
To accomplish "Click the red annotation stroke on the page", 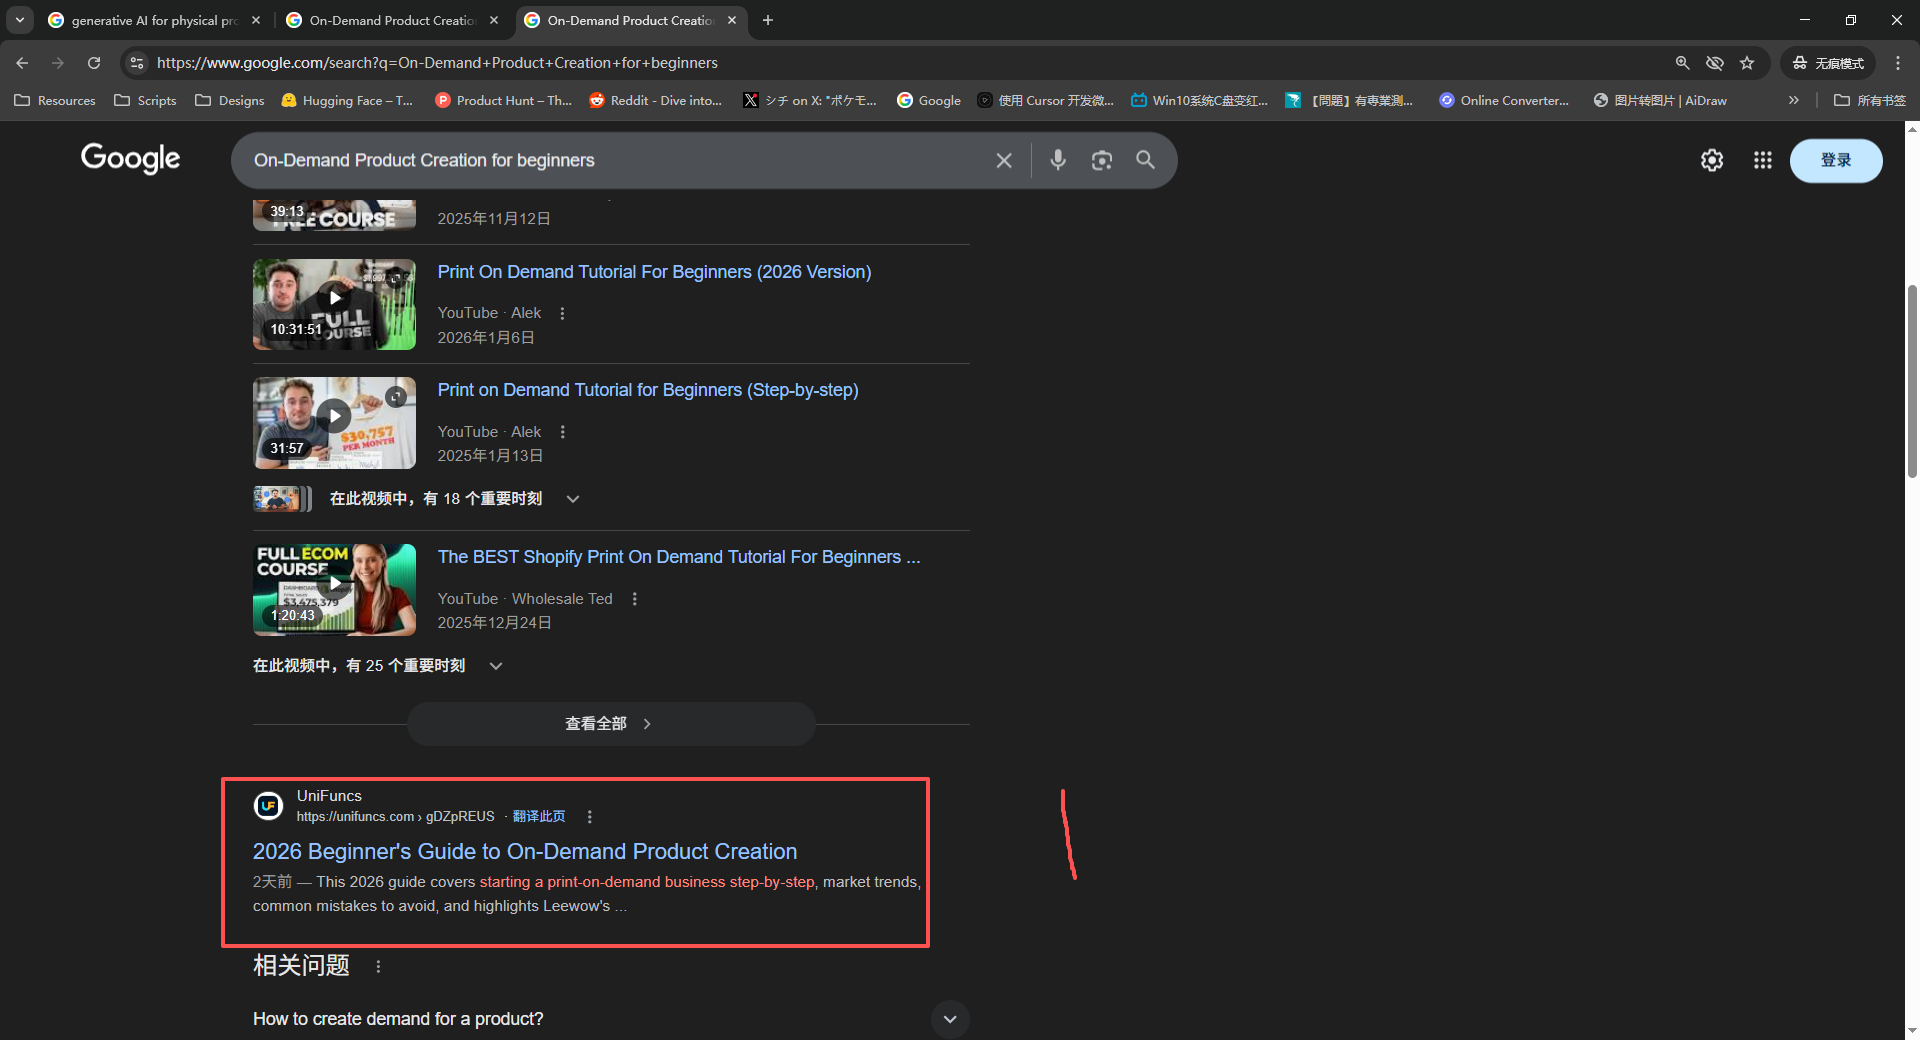I will 1068,835.
